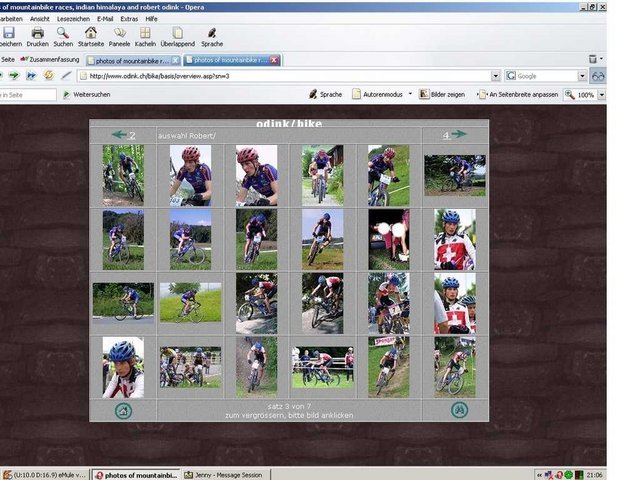Click the home icon on gallery page

pyautogui.click(x=123, y=411)
